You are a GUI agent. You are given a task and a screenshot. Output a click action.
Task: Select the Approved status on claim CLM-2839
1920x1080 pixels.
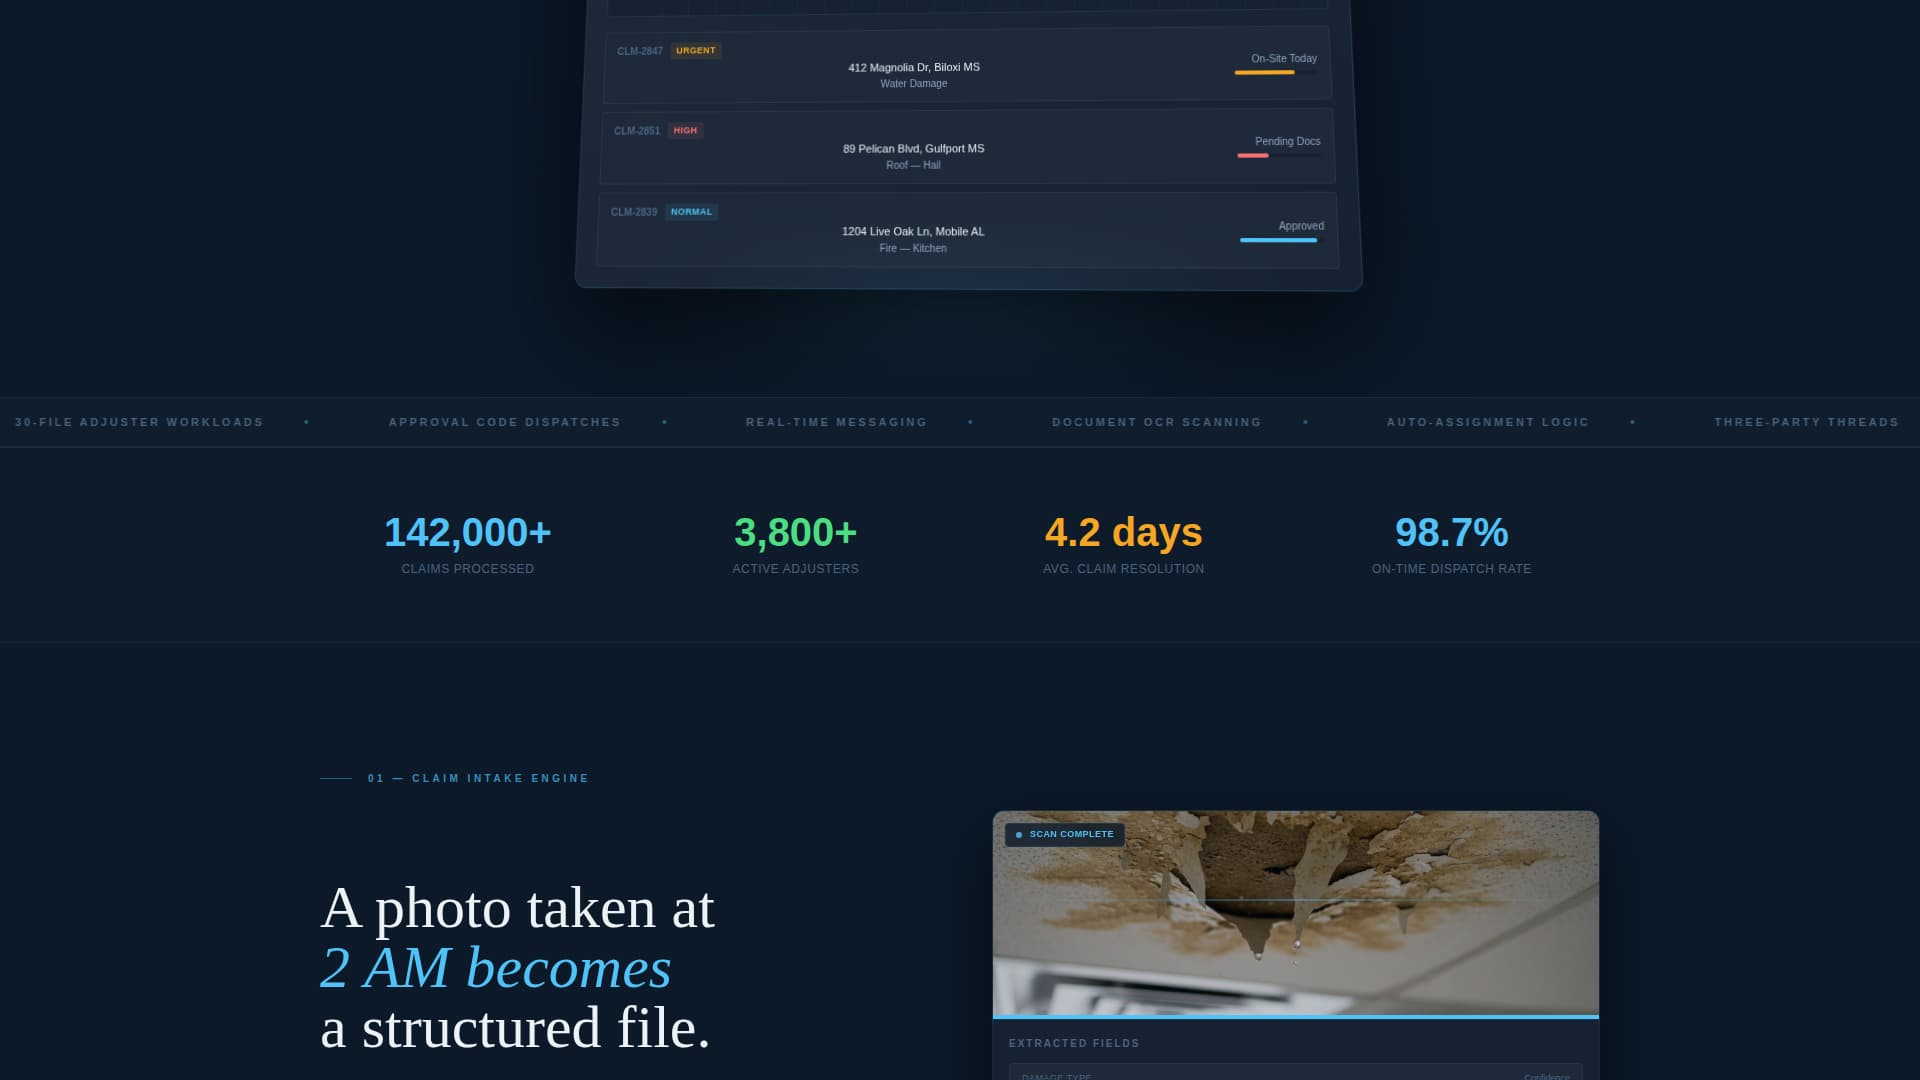1299,225
